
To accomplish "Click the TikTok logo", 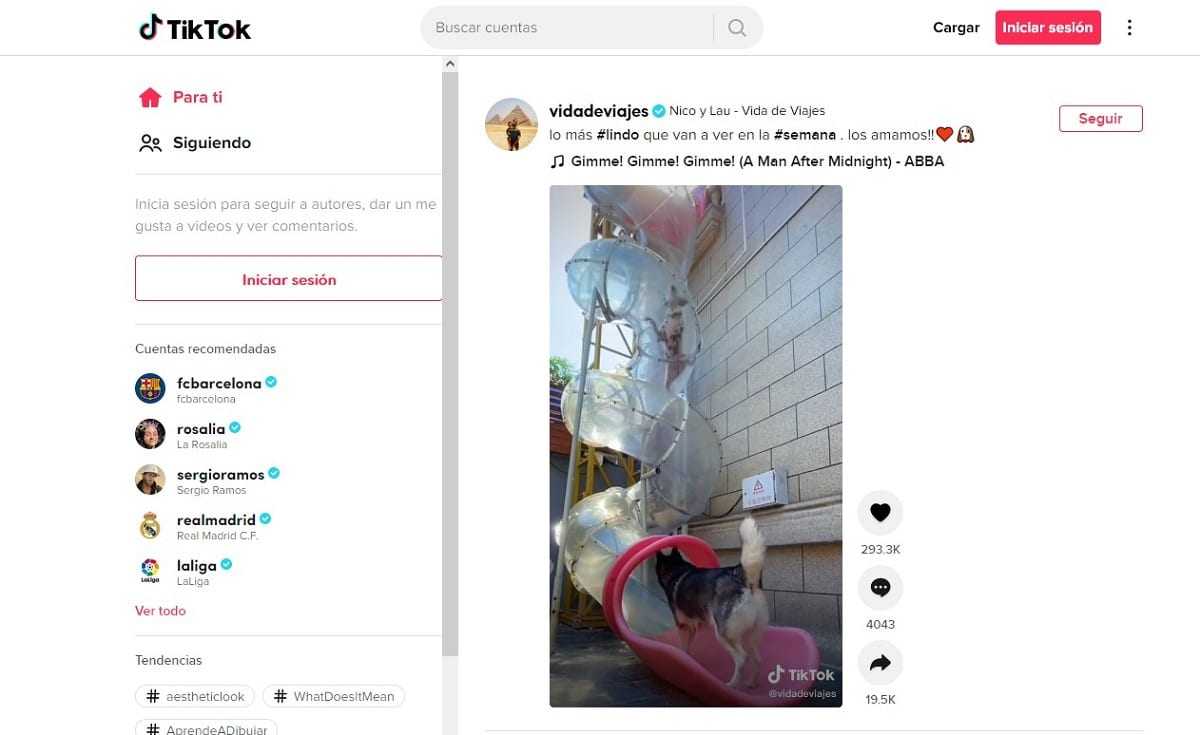I will click(195, 28).
